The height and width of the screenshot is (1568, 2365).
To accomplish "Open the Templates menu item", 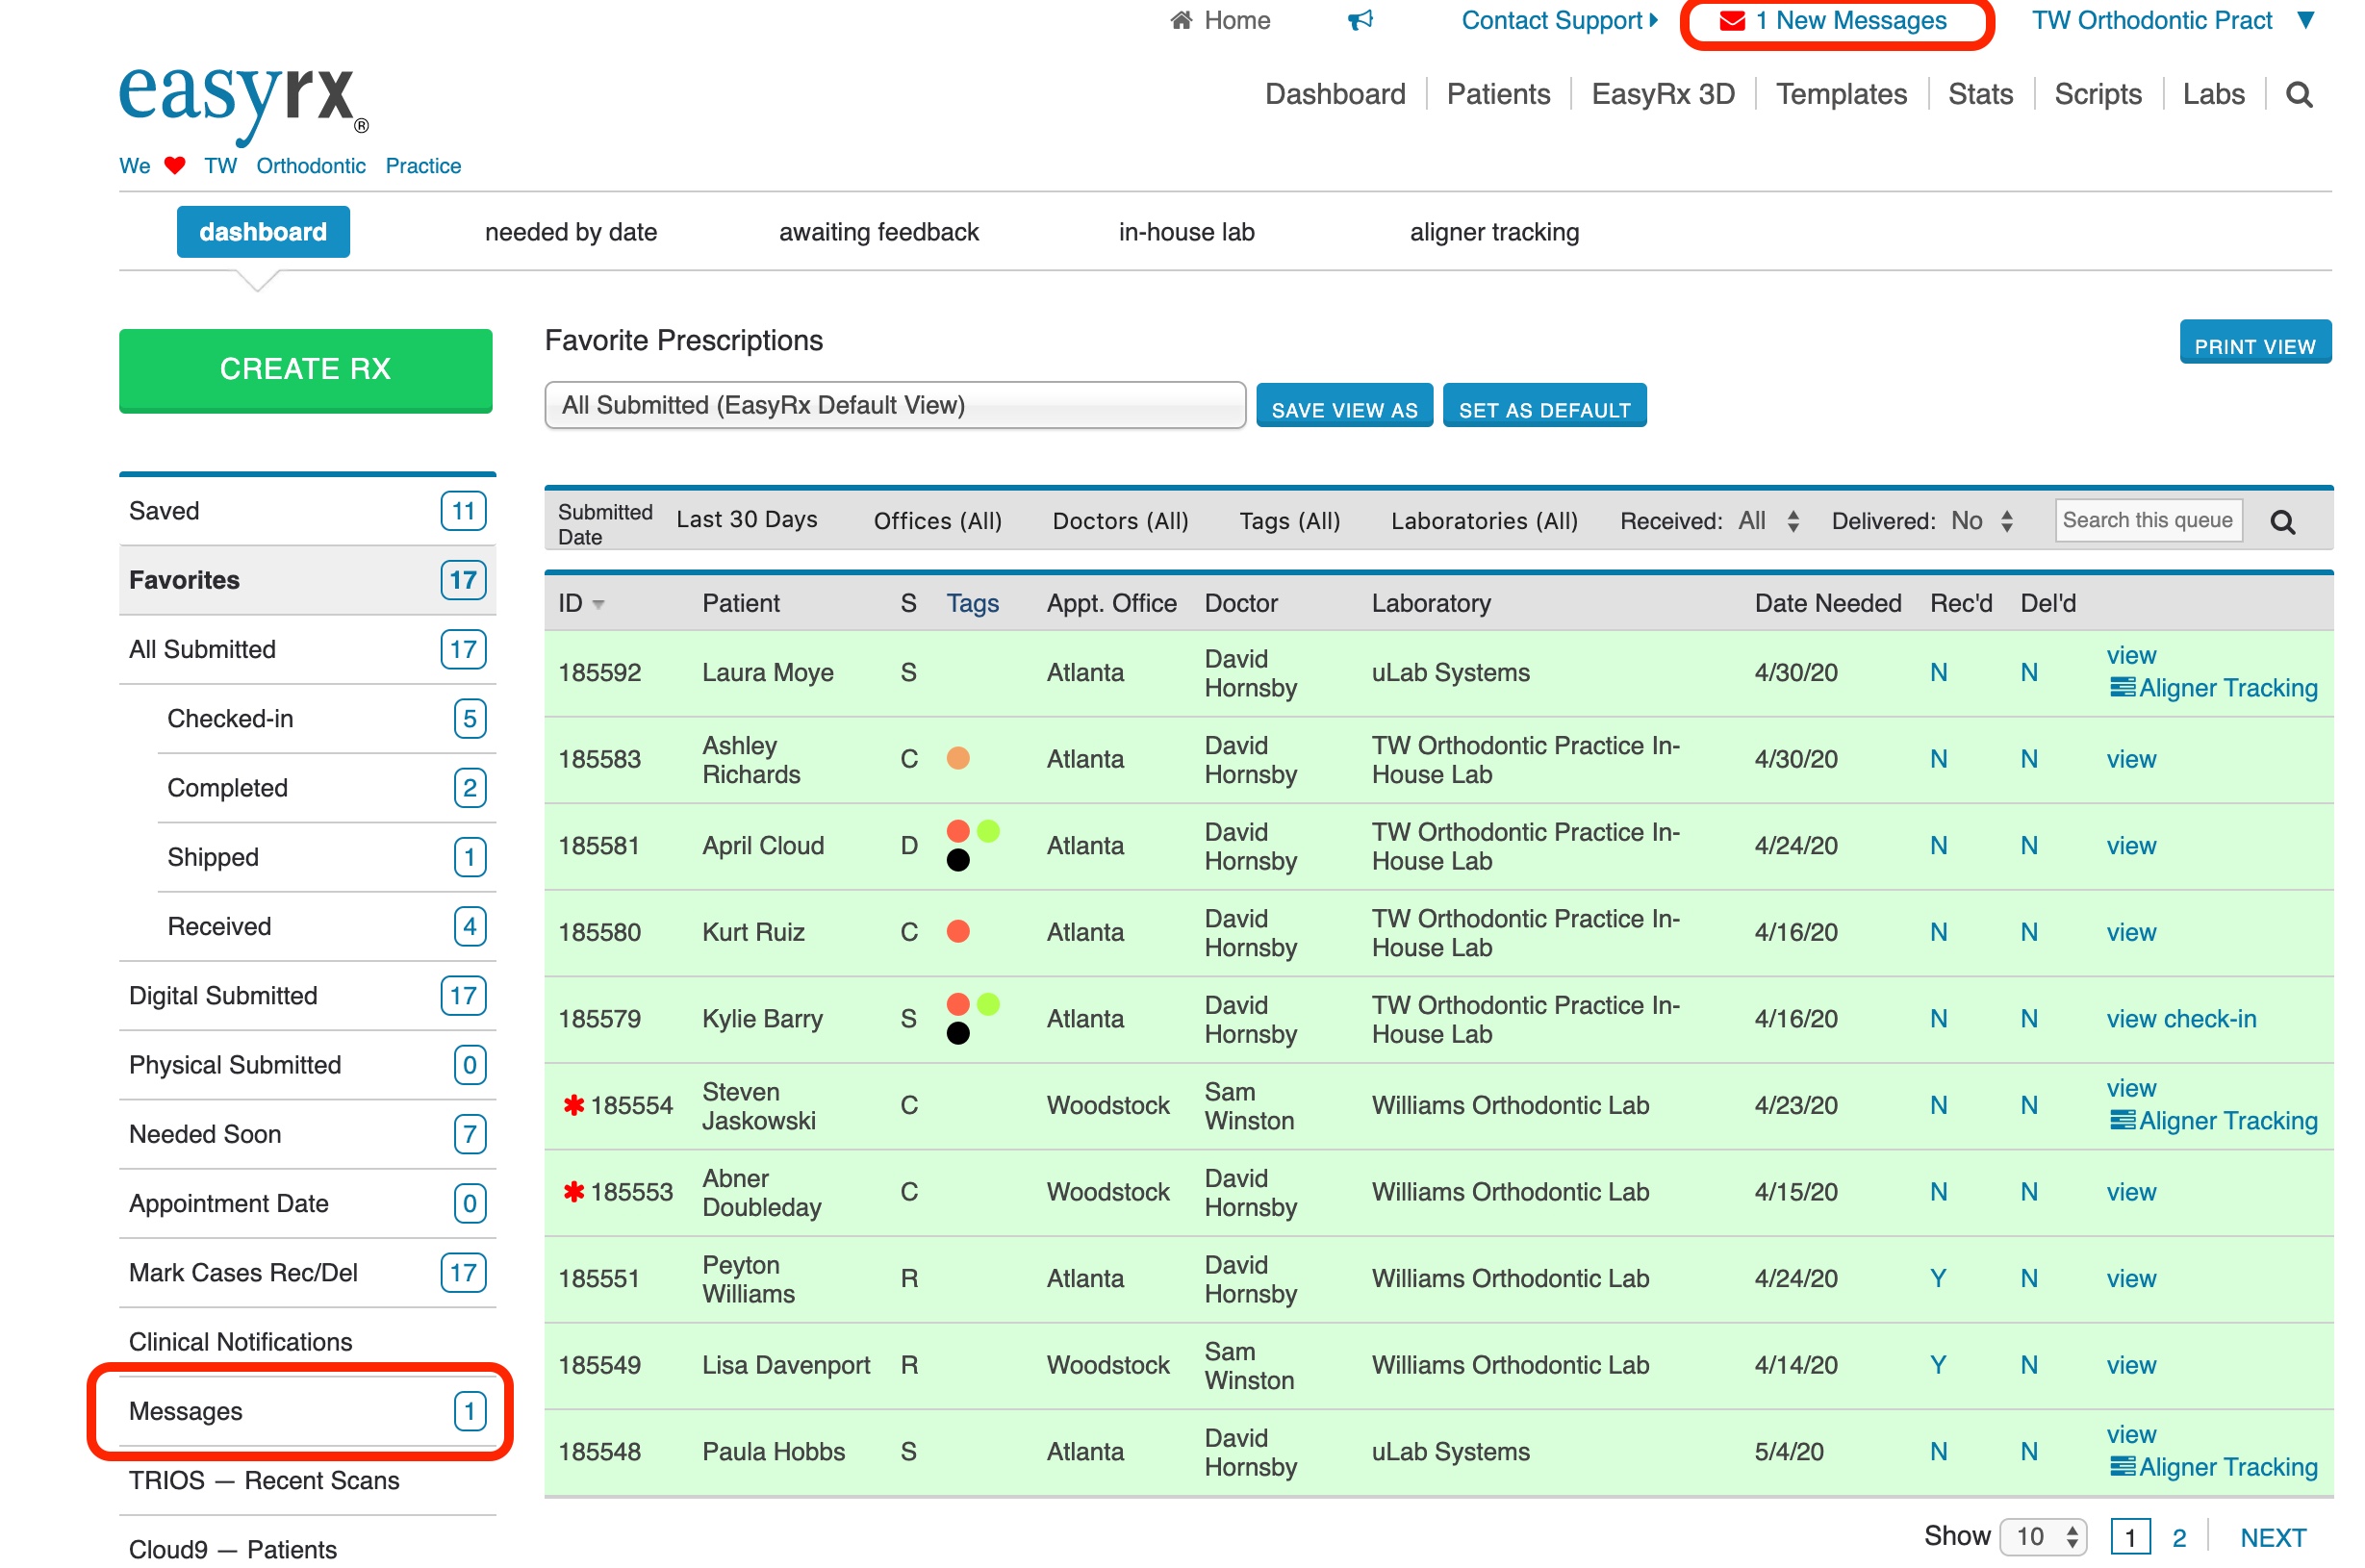I will 1841,94.
